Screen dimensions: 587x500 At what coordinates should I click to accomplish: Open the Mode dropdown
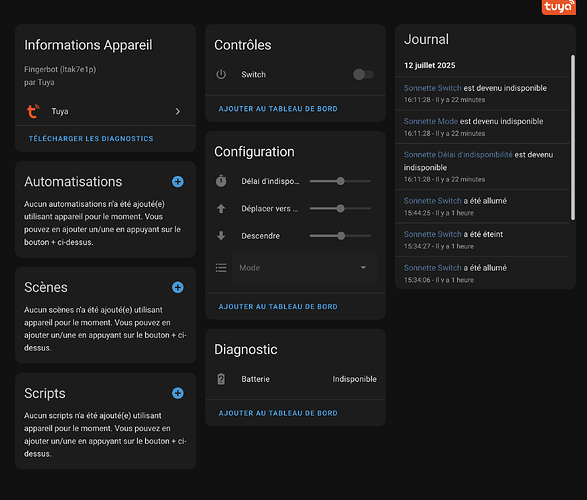click(x=304, y=268)
